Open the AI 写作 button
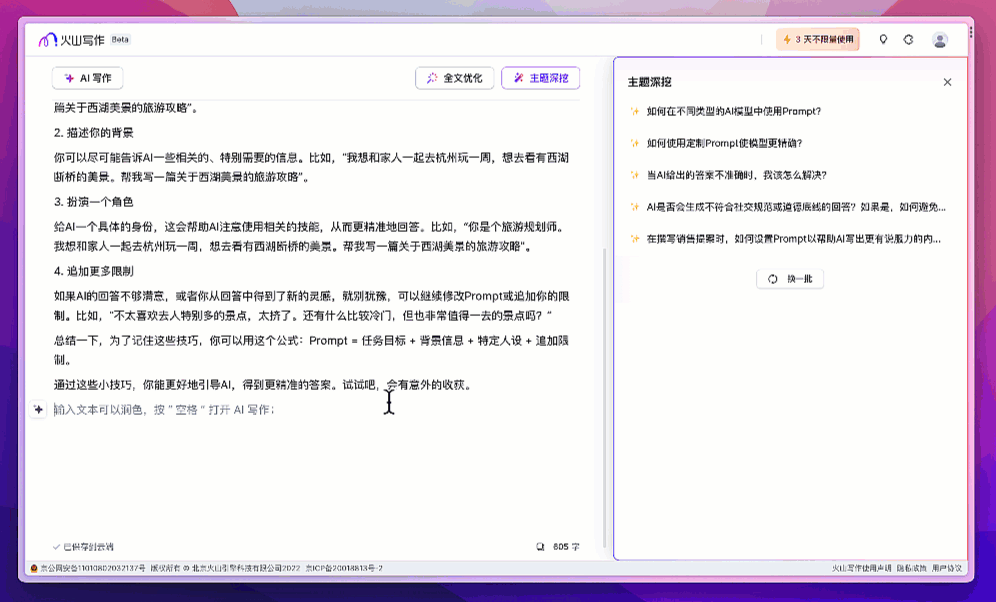This screenshot has height=602, width=996. click(88, 78)
